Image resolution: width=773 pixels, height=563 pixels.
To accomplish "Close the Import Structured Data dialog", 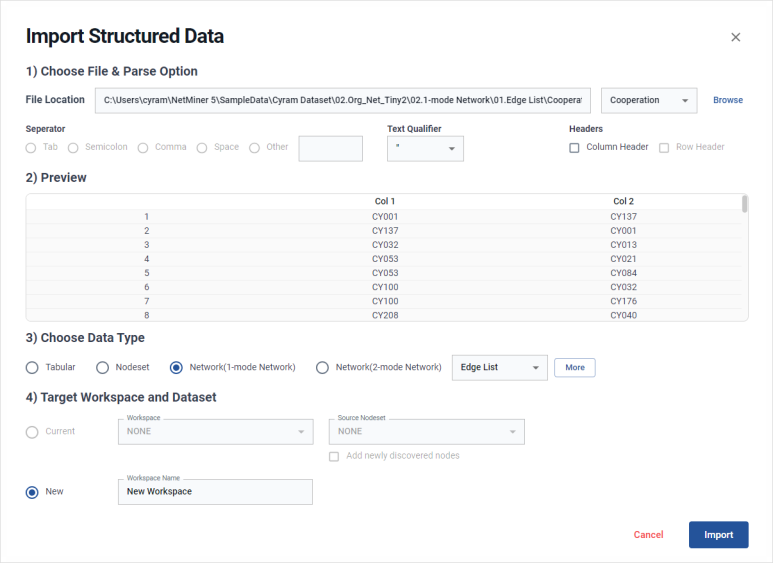I will pos(735,37).
